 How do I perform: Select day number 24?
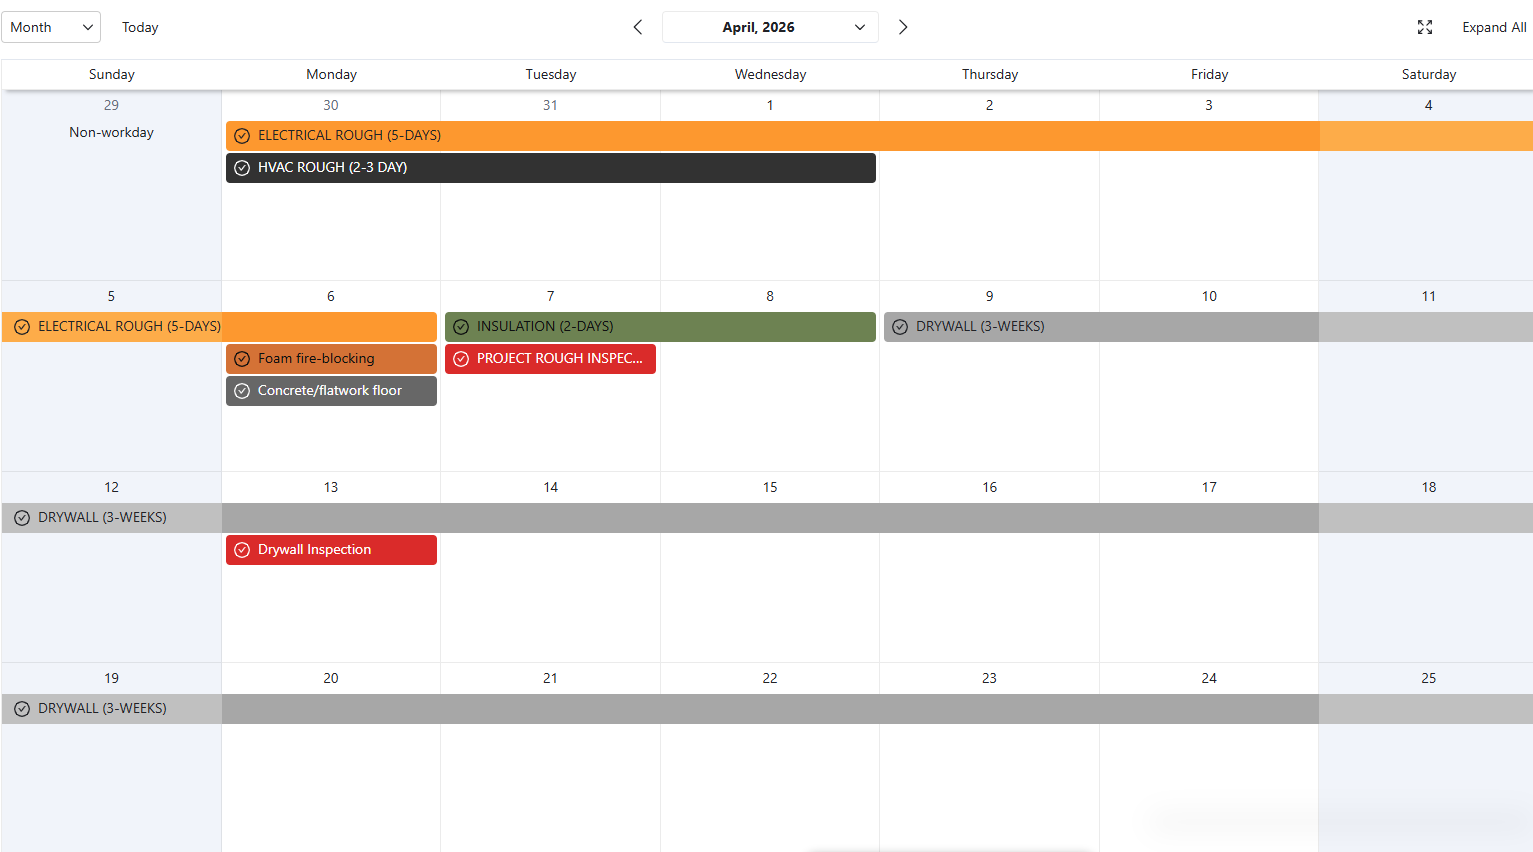coord(1209,678)
